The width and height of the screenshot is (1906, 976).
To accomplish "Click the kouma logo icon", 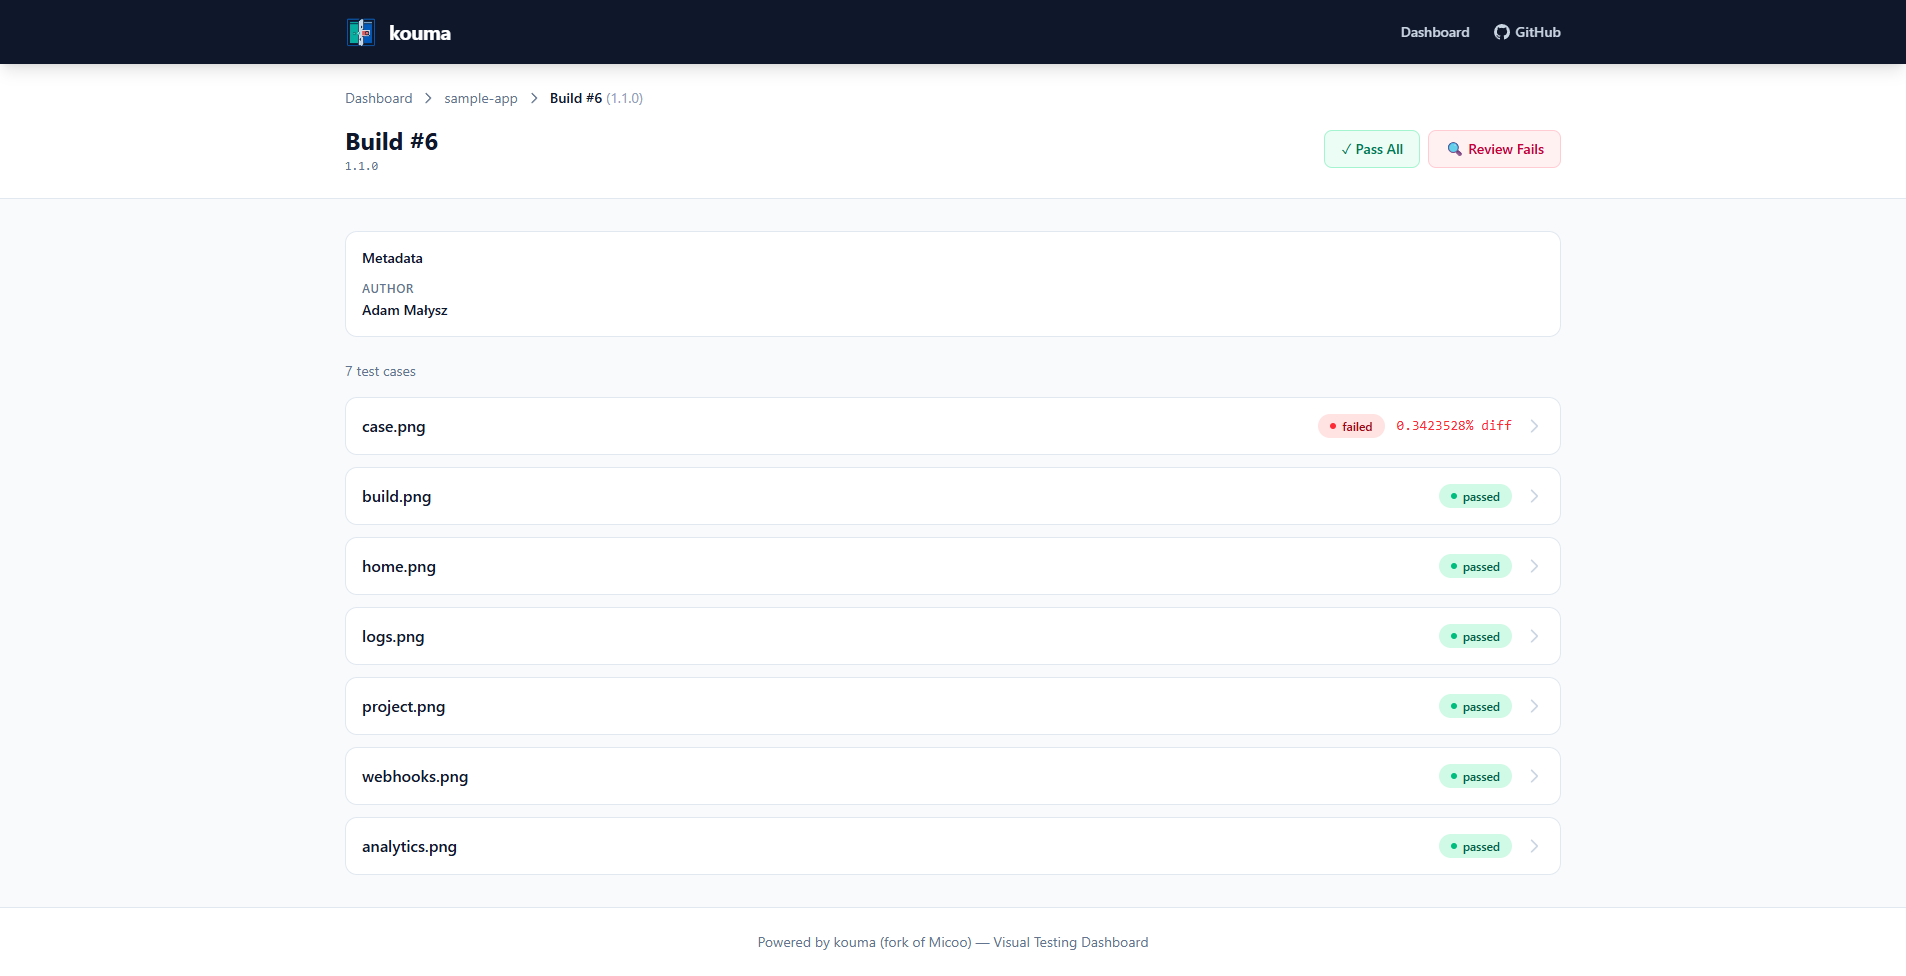I will [361, 32].
